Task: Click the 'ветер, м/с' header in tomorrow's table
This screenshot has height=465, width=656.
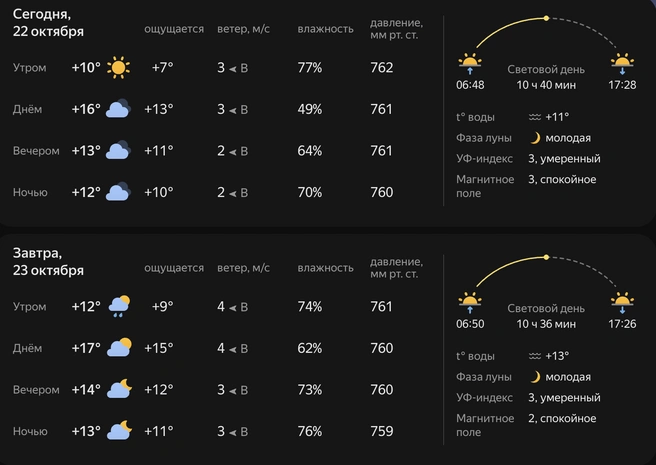Action: [243, 268]
